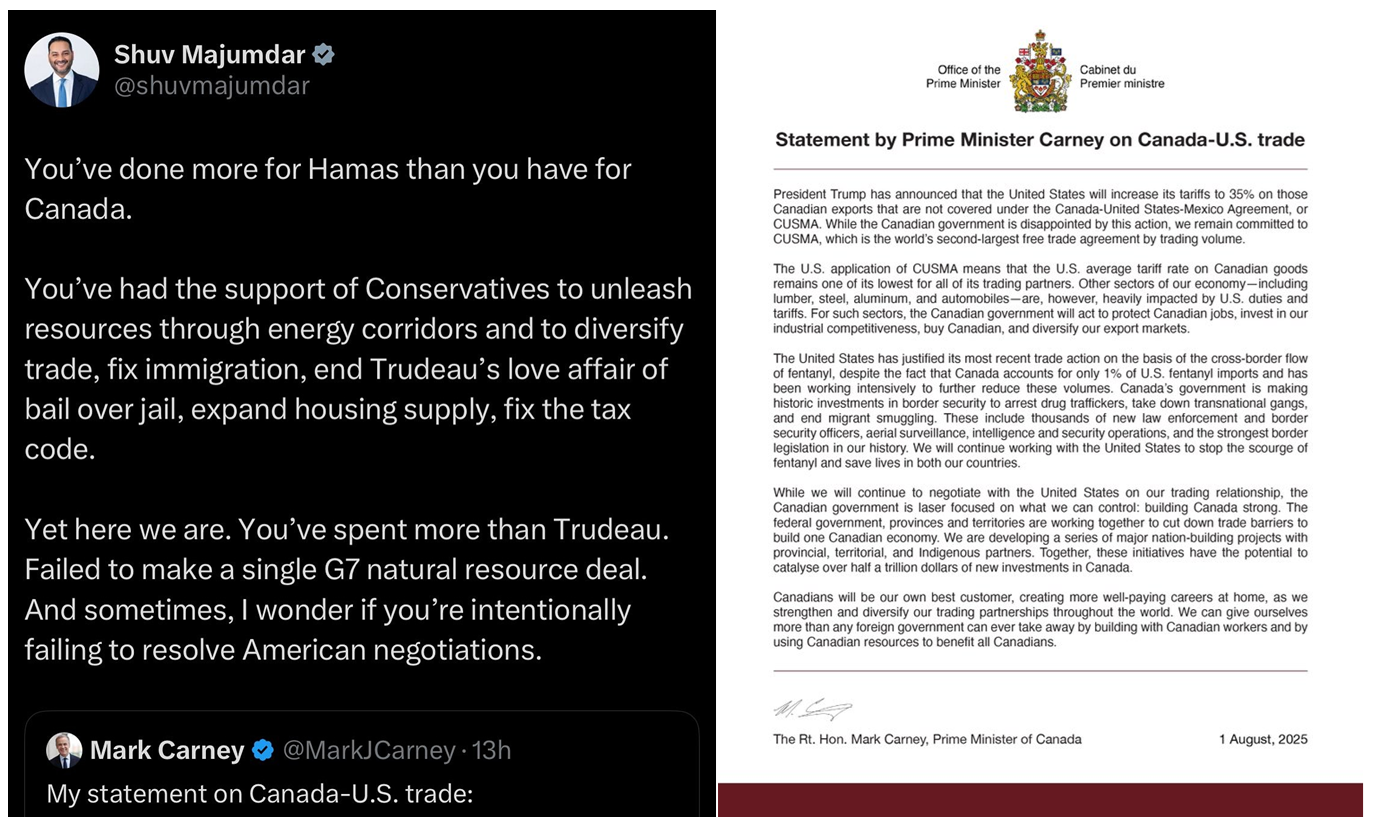Click Mark Carney's small avatar in quoted post
1385x828 pixels.
64,750
